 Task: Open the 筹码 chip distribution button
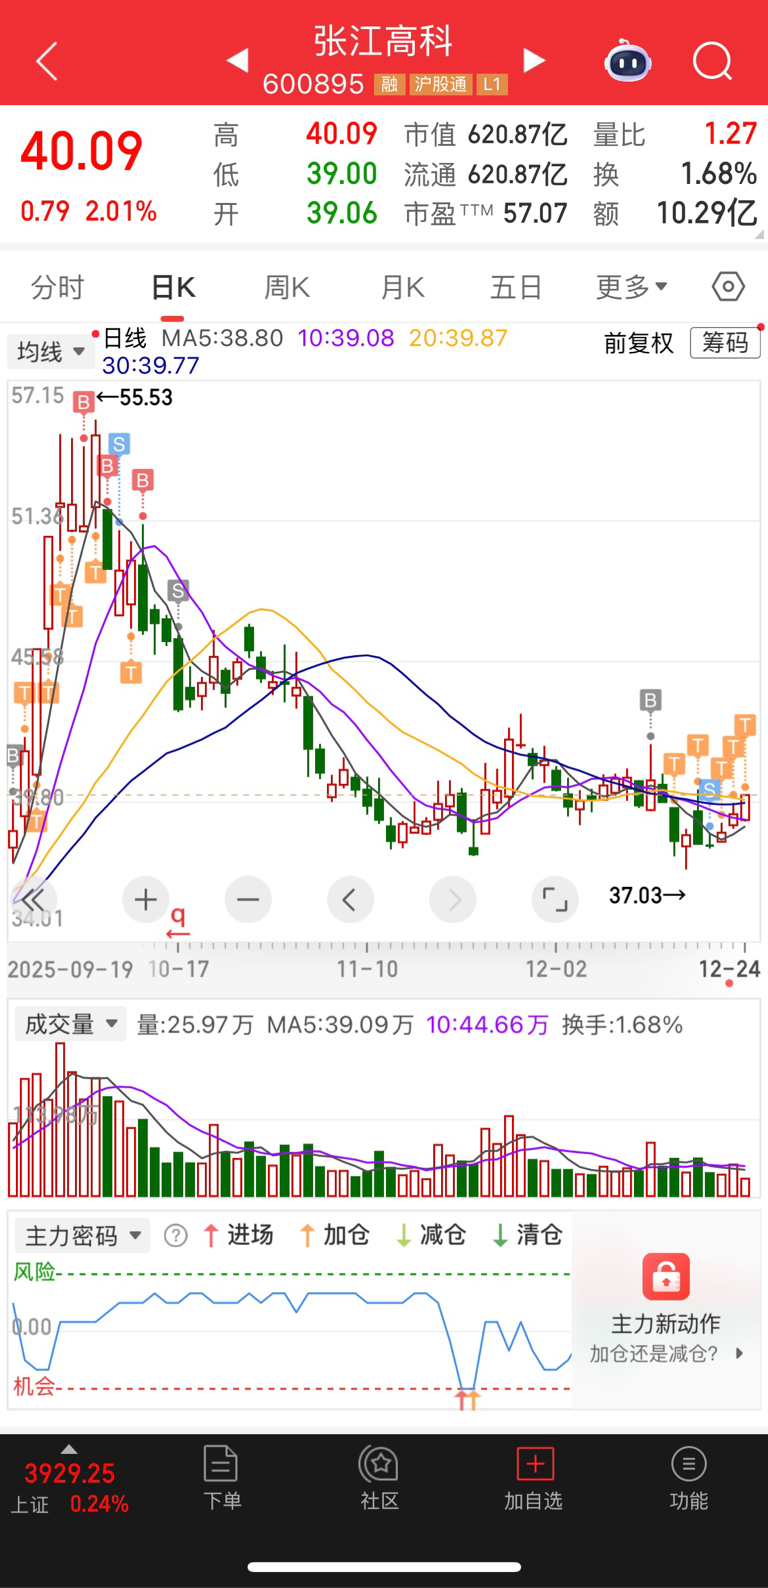click(x=725, y=343)
